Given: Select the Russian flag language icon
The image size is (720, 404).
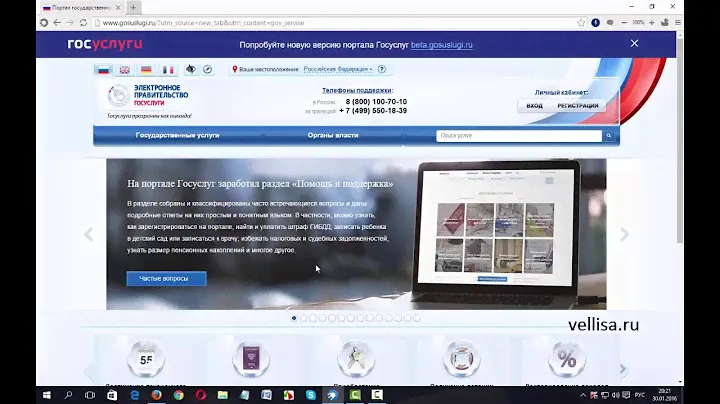Looking at the screenshot, I should point(102,70).
